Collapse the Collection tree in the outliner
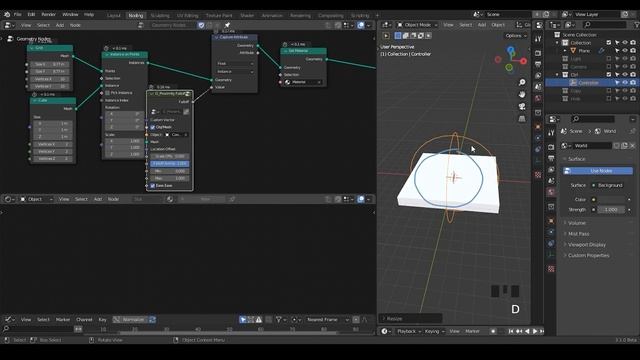The height and width of the screenshot is (360, 640). coord(558,42)
